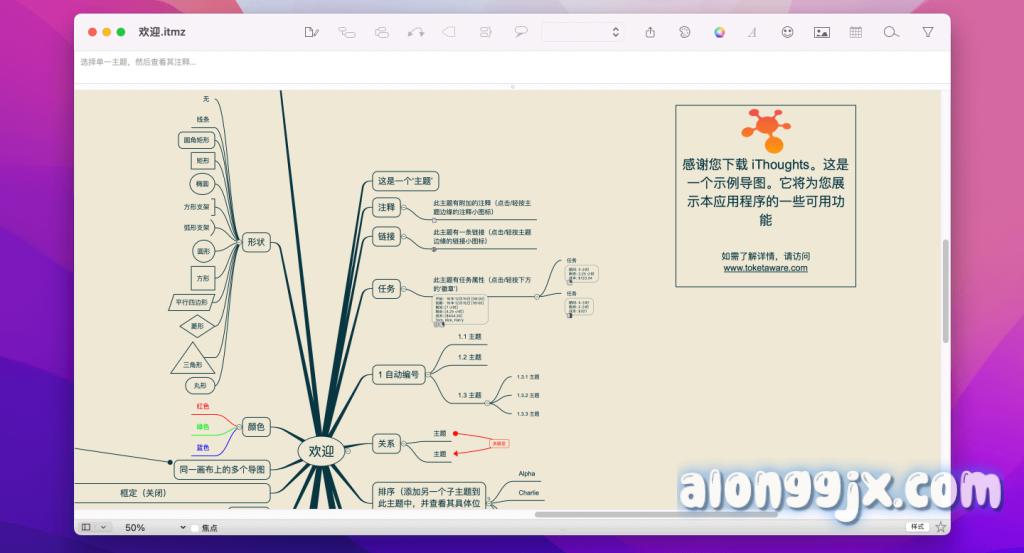Click the new document edit icon
This screenshot has width=1024, height=553.
311,32
